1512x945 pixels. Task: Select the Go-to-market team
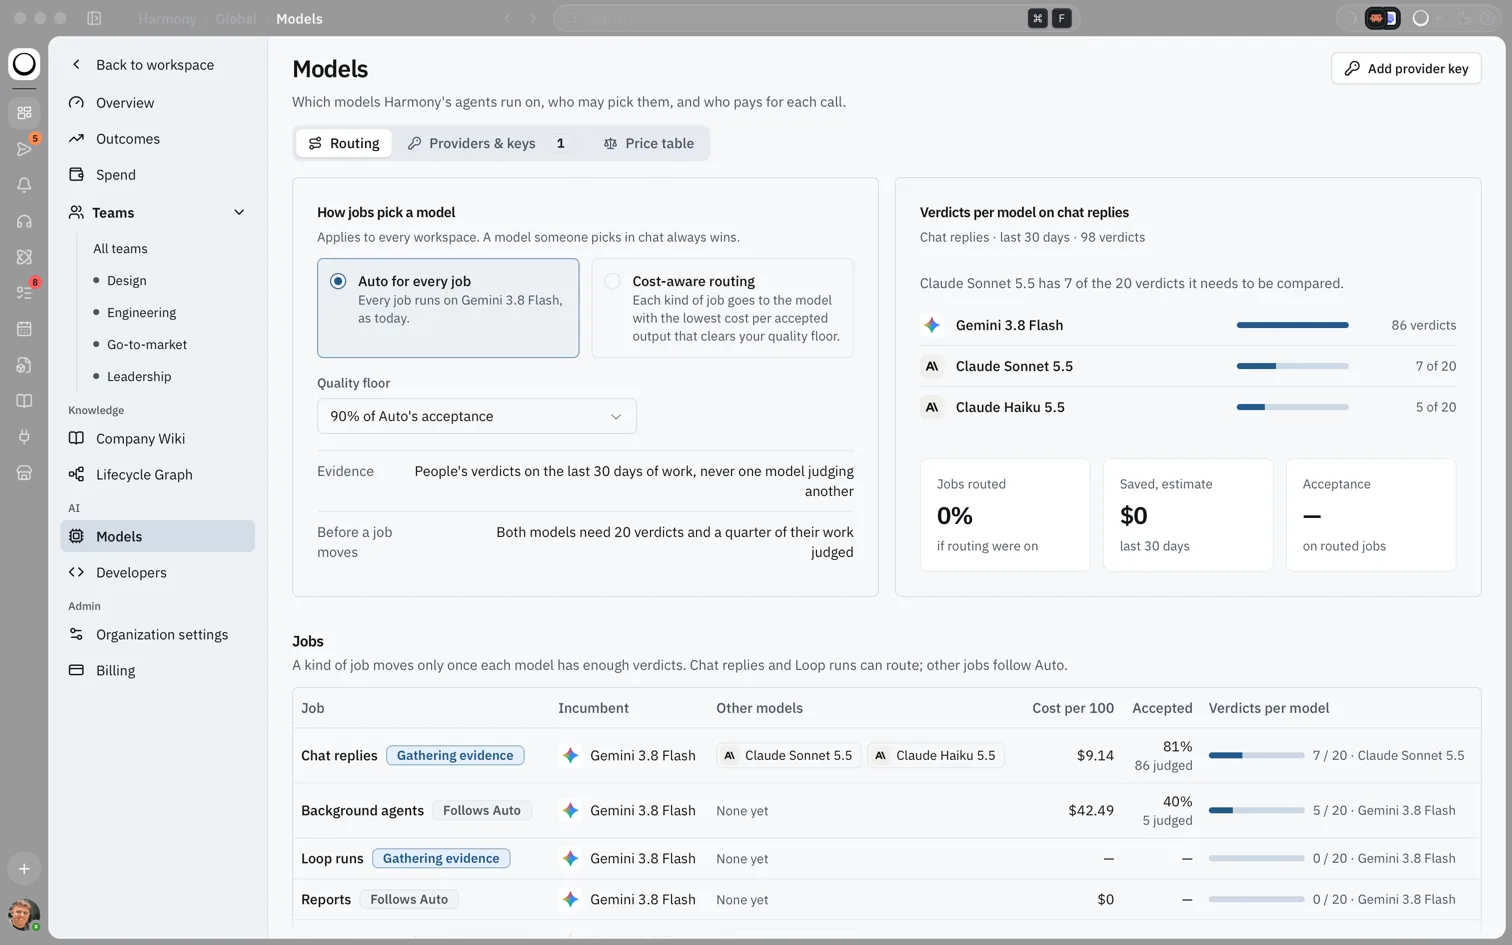tap(147, 345)
